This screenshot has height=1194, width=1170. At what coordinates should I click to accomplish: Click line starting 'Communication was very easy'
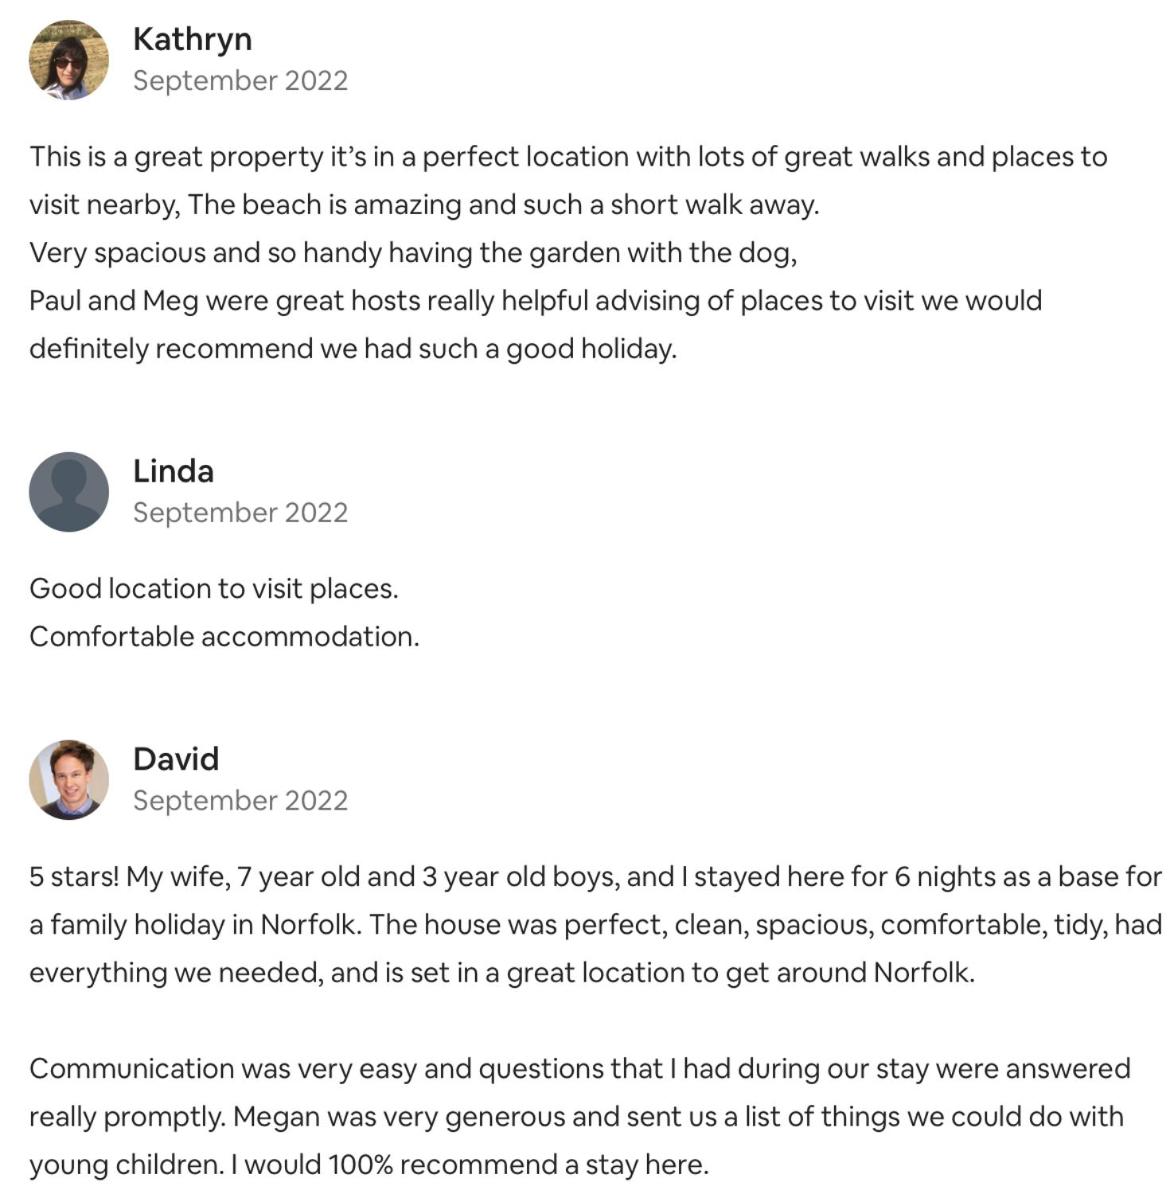coord(580,1068)
